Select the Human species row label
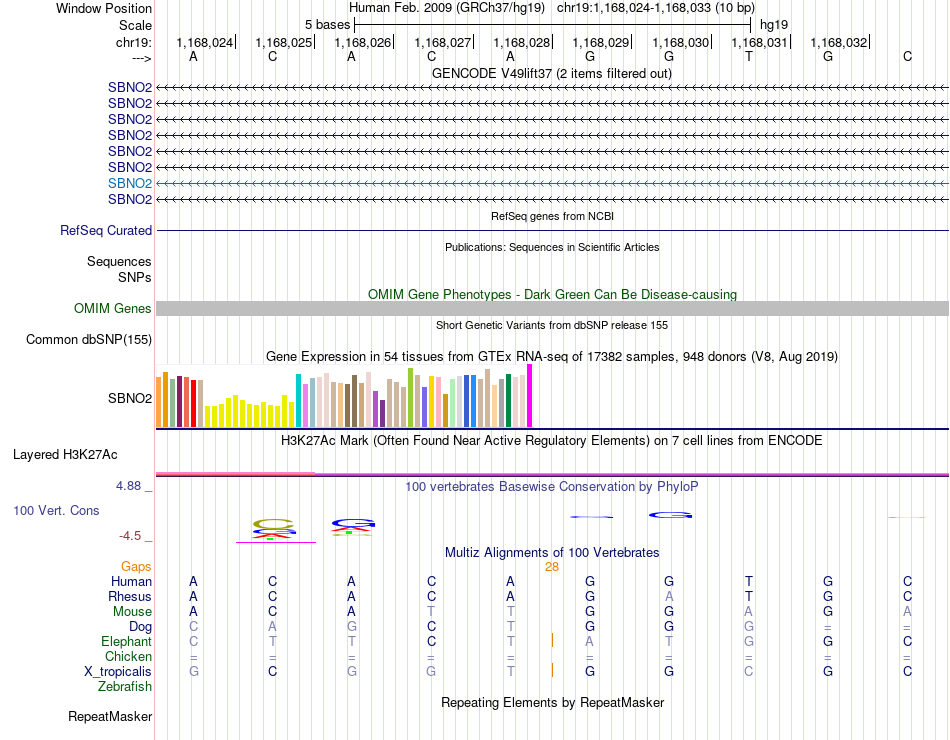The height and width of the screenshot is (740, 950). coord(131,581)
